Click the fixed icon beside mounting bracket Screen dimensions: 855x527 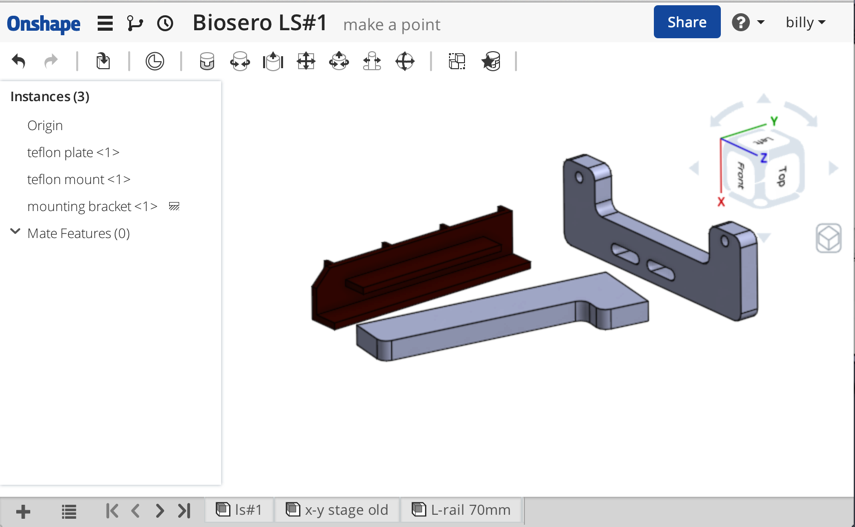pyautogui.click(x=174, y=206)
